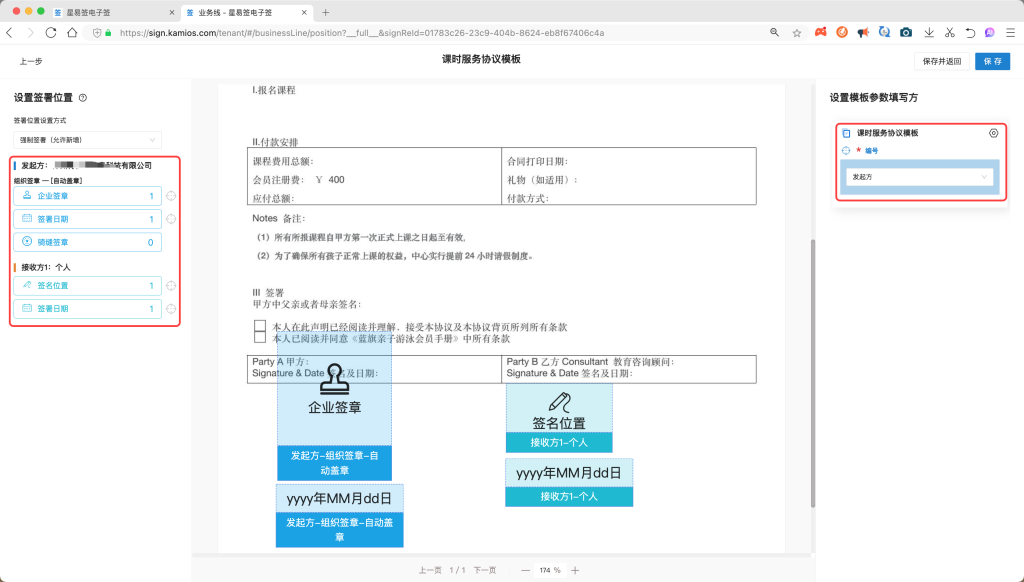Click the browser forward arrow

(x=29, y=33)
